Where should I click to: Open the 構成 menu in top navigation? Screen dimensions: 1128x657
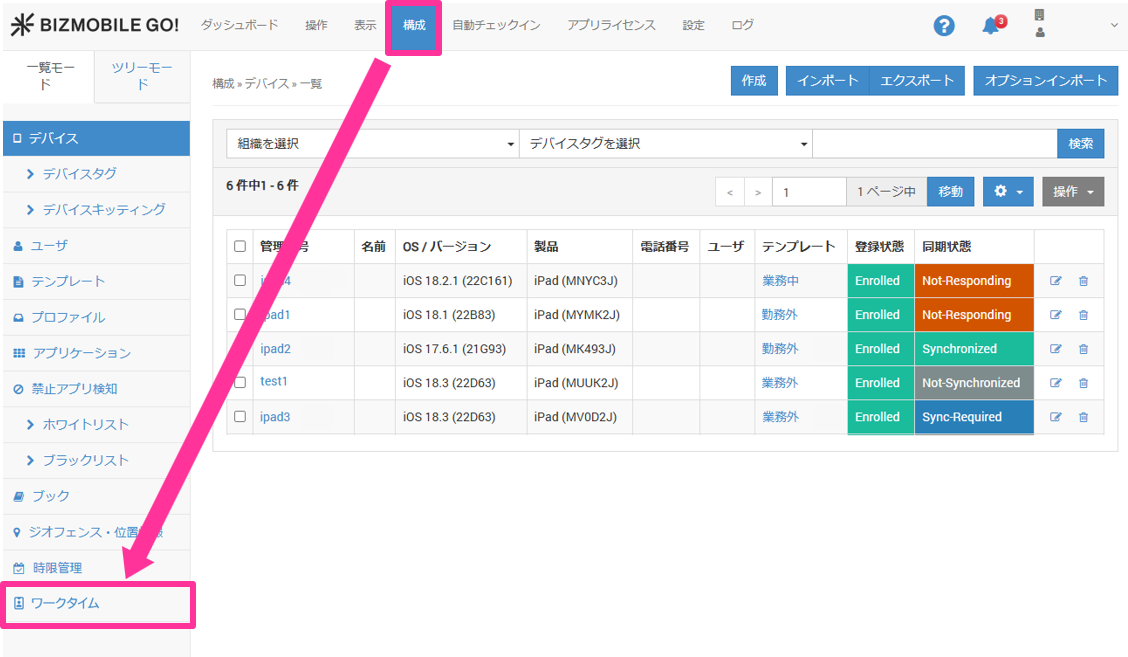pyautogui.click(x=414, y=25)
